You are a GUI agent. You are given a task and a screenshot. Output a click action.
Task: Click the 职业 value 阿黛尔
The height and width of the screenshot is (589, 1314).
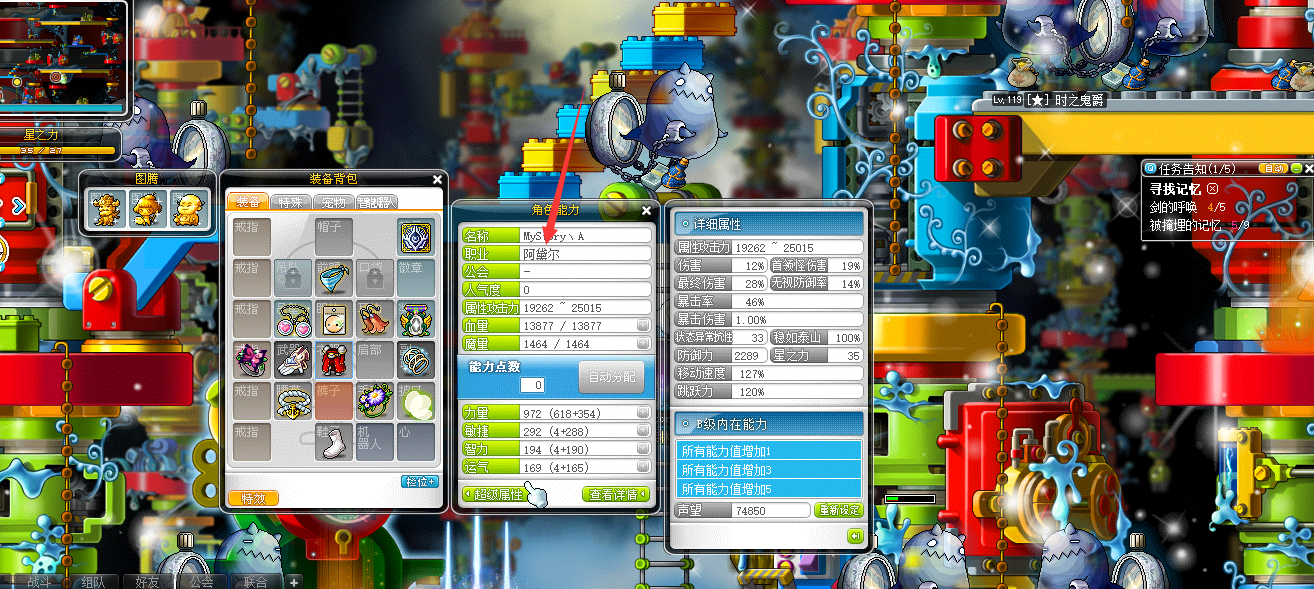586,254
